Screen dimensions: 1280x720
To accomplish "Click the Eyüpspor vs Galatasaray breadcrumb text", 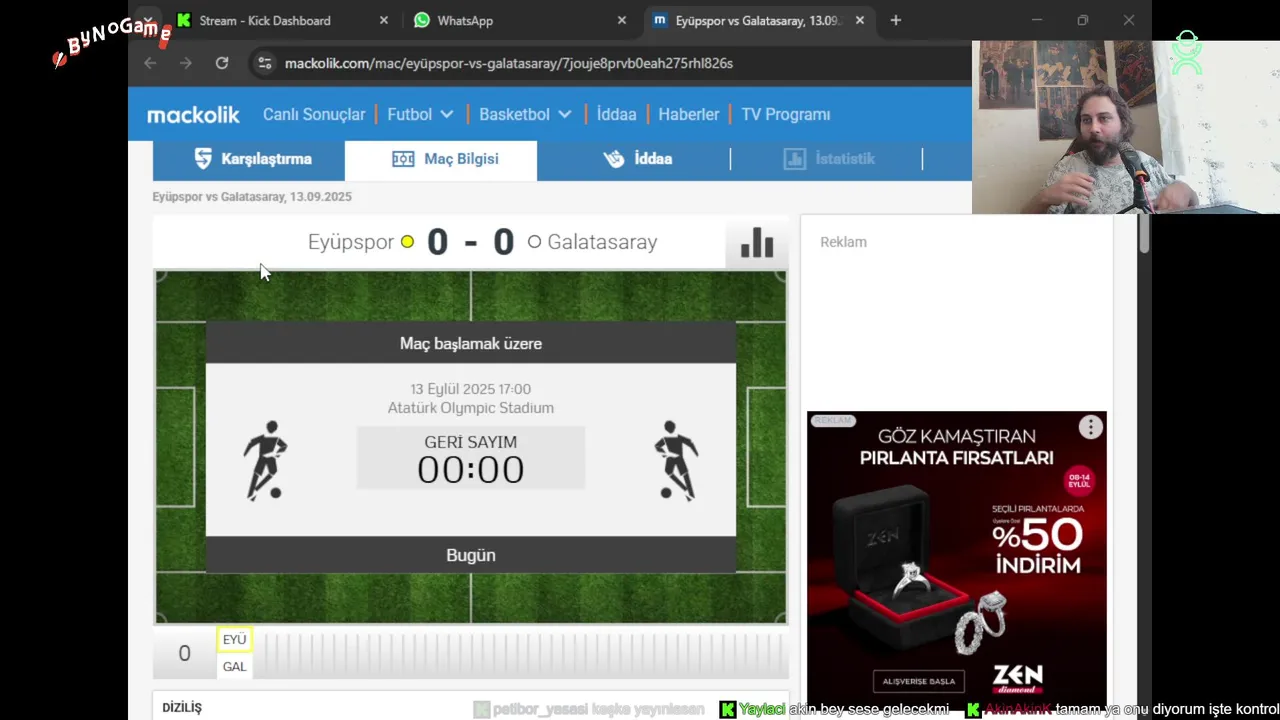I will pyautogui.click(x=252, y=197).
